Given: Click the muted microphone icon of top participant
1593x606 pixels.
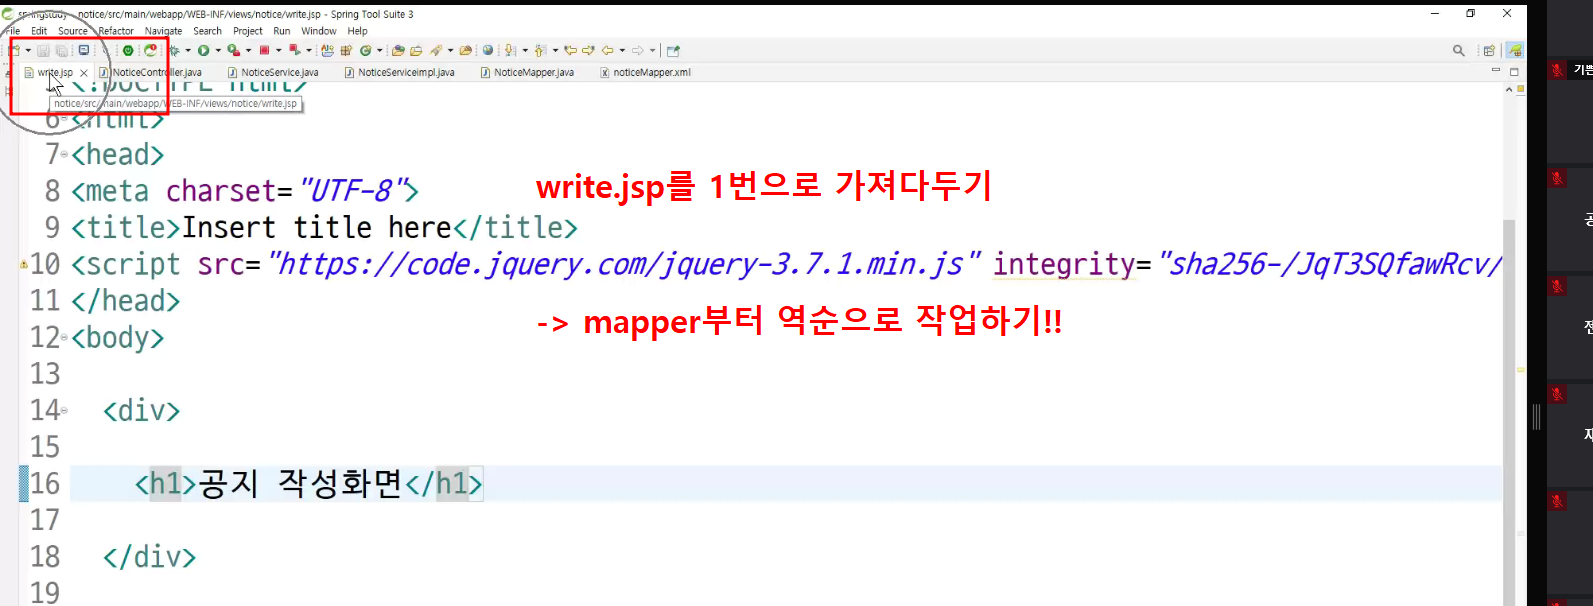Looking at the screenshot, I should [x=1557, y=70].
